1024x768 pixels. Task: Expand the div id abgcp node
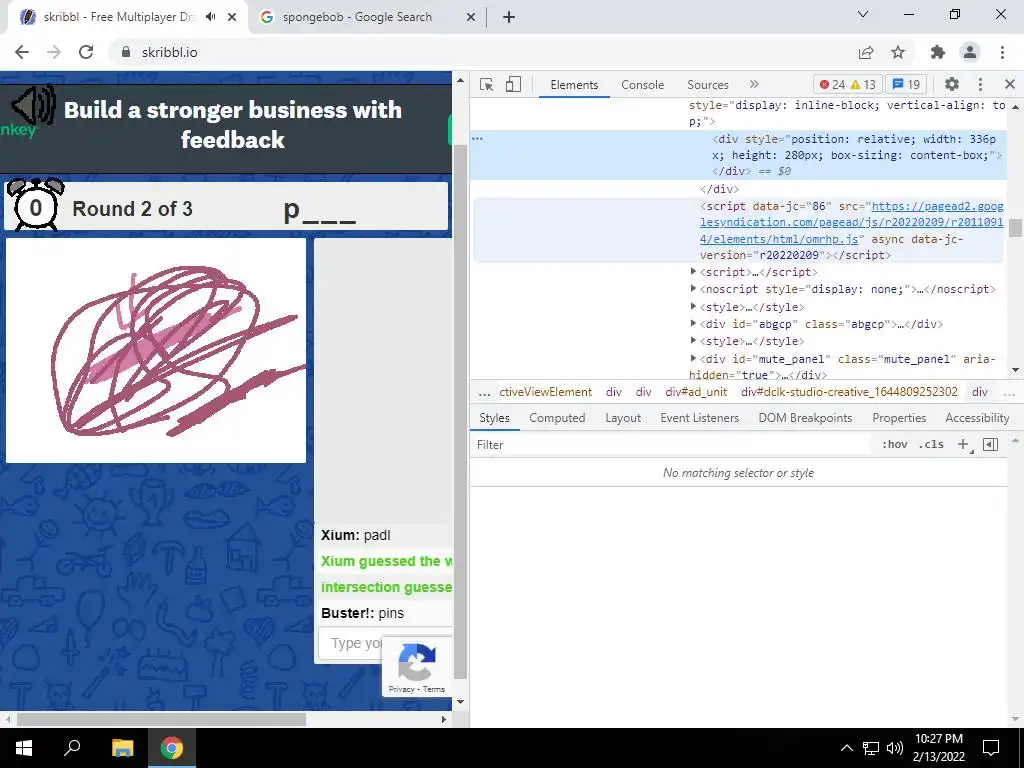pos(694,323)
